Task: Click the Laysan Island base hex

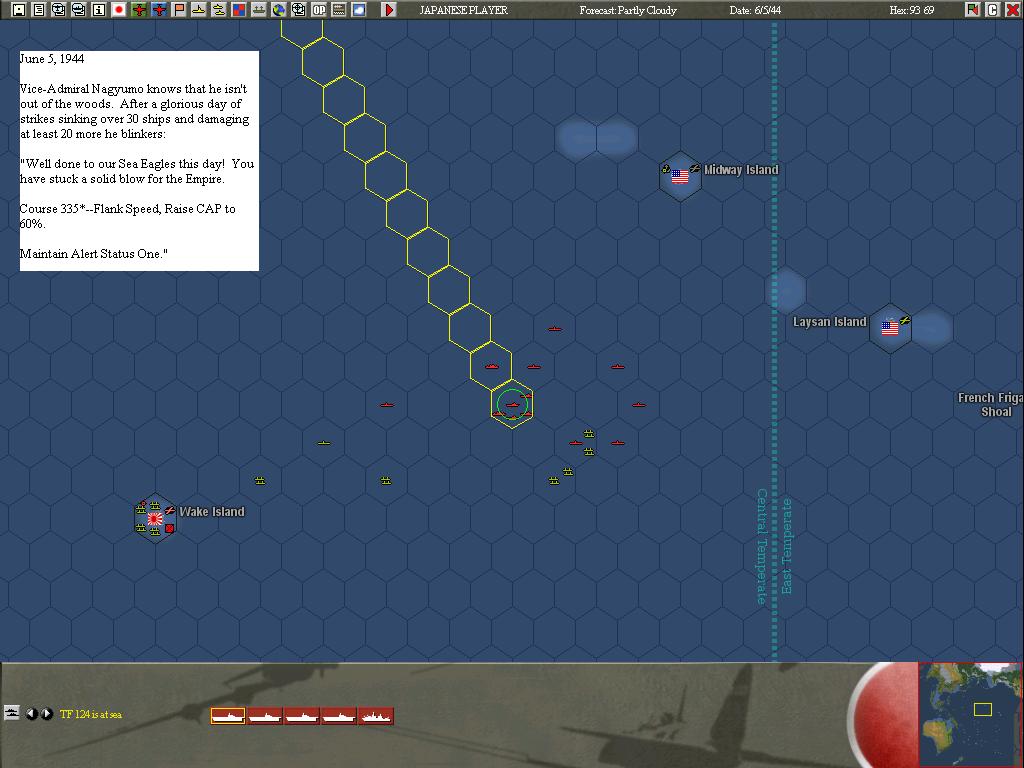Action: [890, 328]
